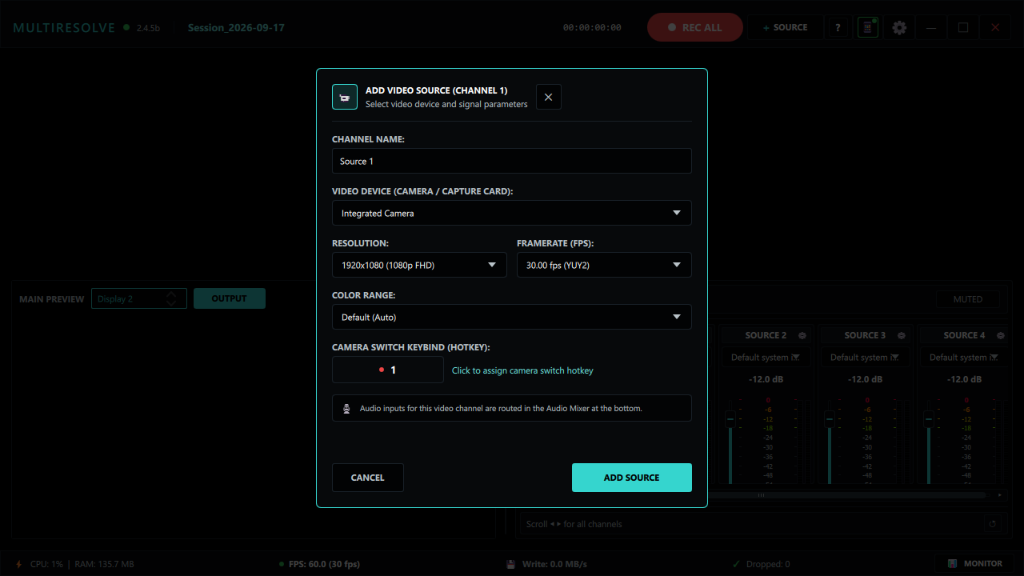1024x576 pixels.
Task: Close the Add Video Source dialog
Action: tap(548, 97)
